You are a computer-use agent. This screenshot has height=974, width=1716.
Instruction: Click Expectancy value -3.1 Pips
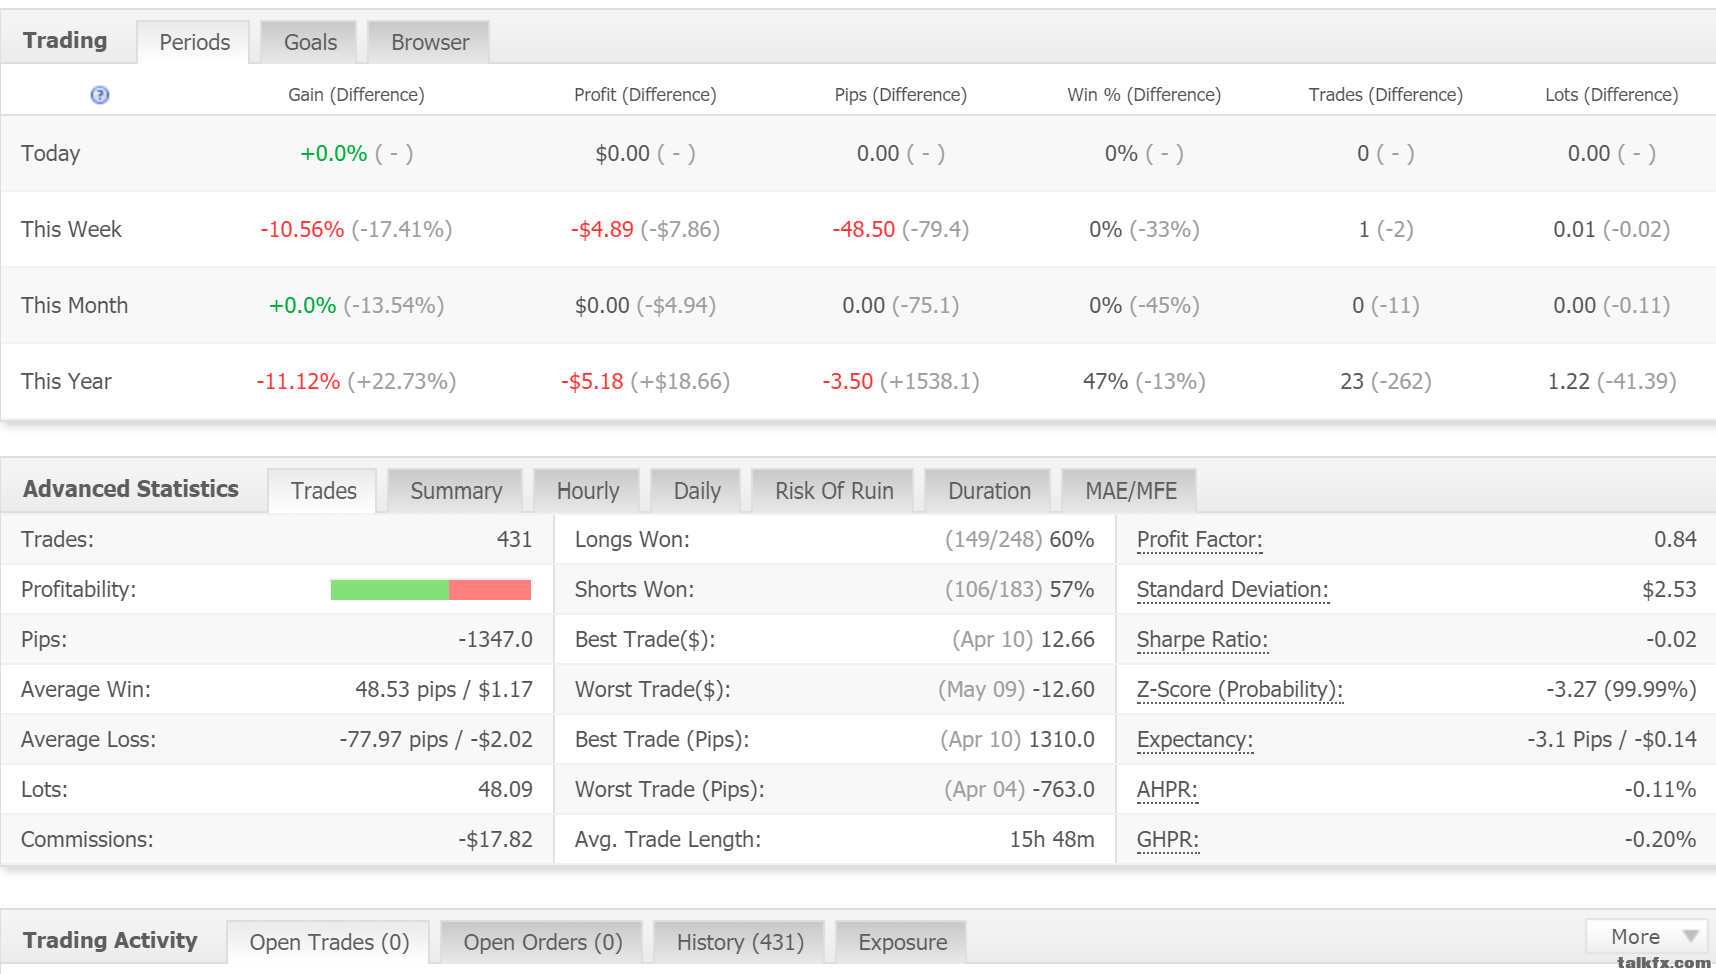point(1569,740)
